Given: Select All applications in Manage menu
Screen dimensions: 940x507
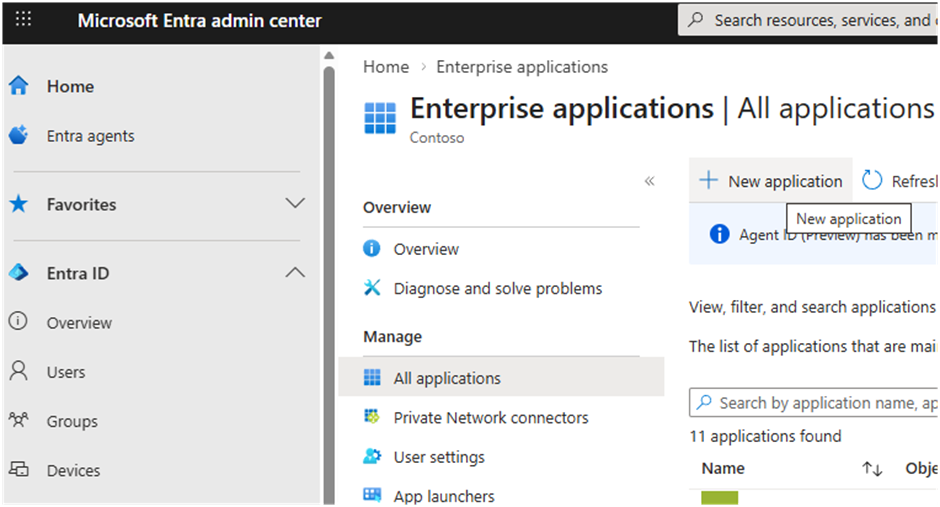Looking at the screenshot, I should pos(446,378).
